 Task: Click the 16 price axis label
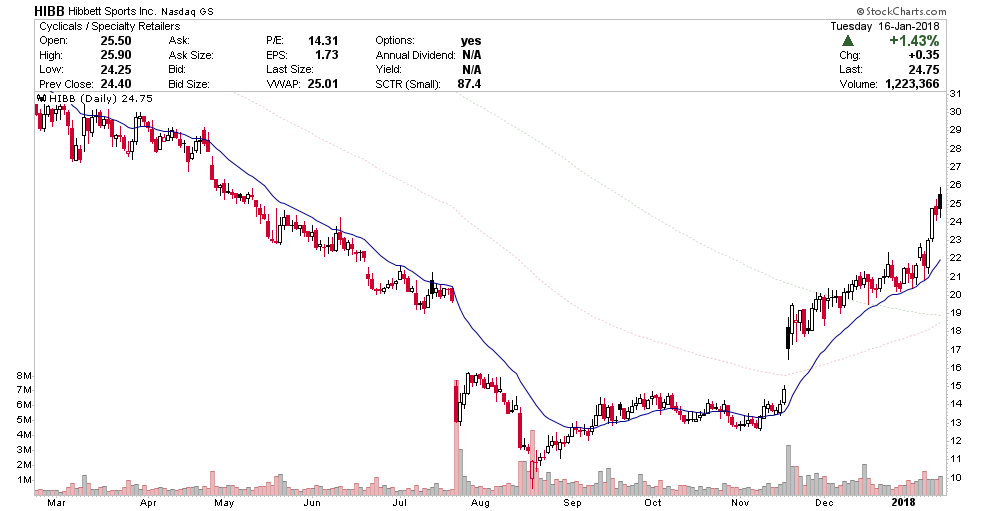pos(955,368)
